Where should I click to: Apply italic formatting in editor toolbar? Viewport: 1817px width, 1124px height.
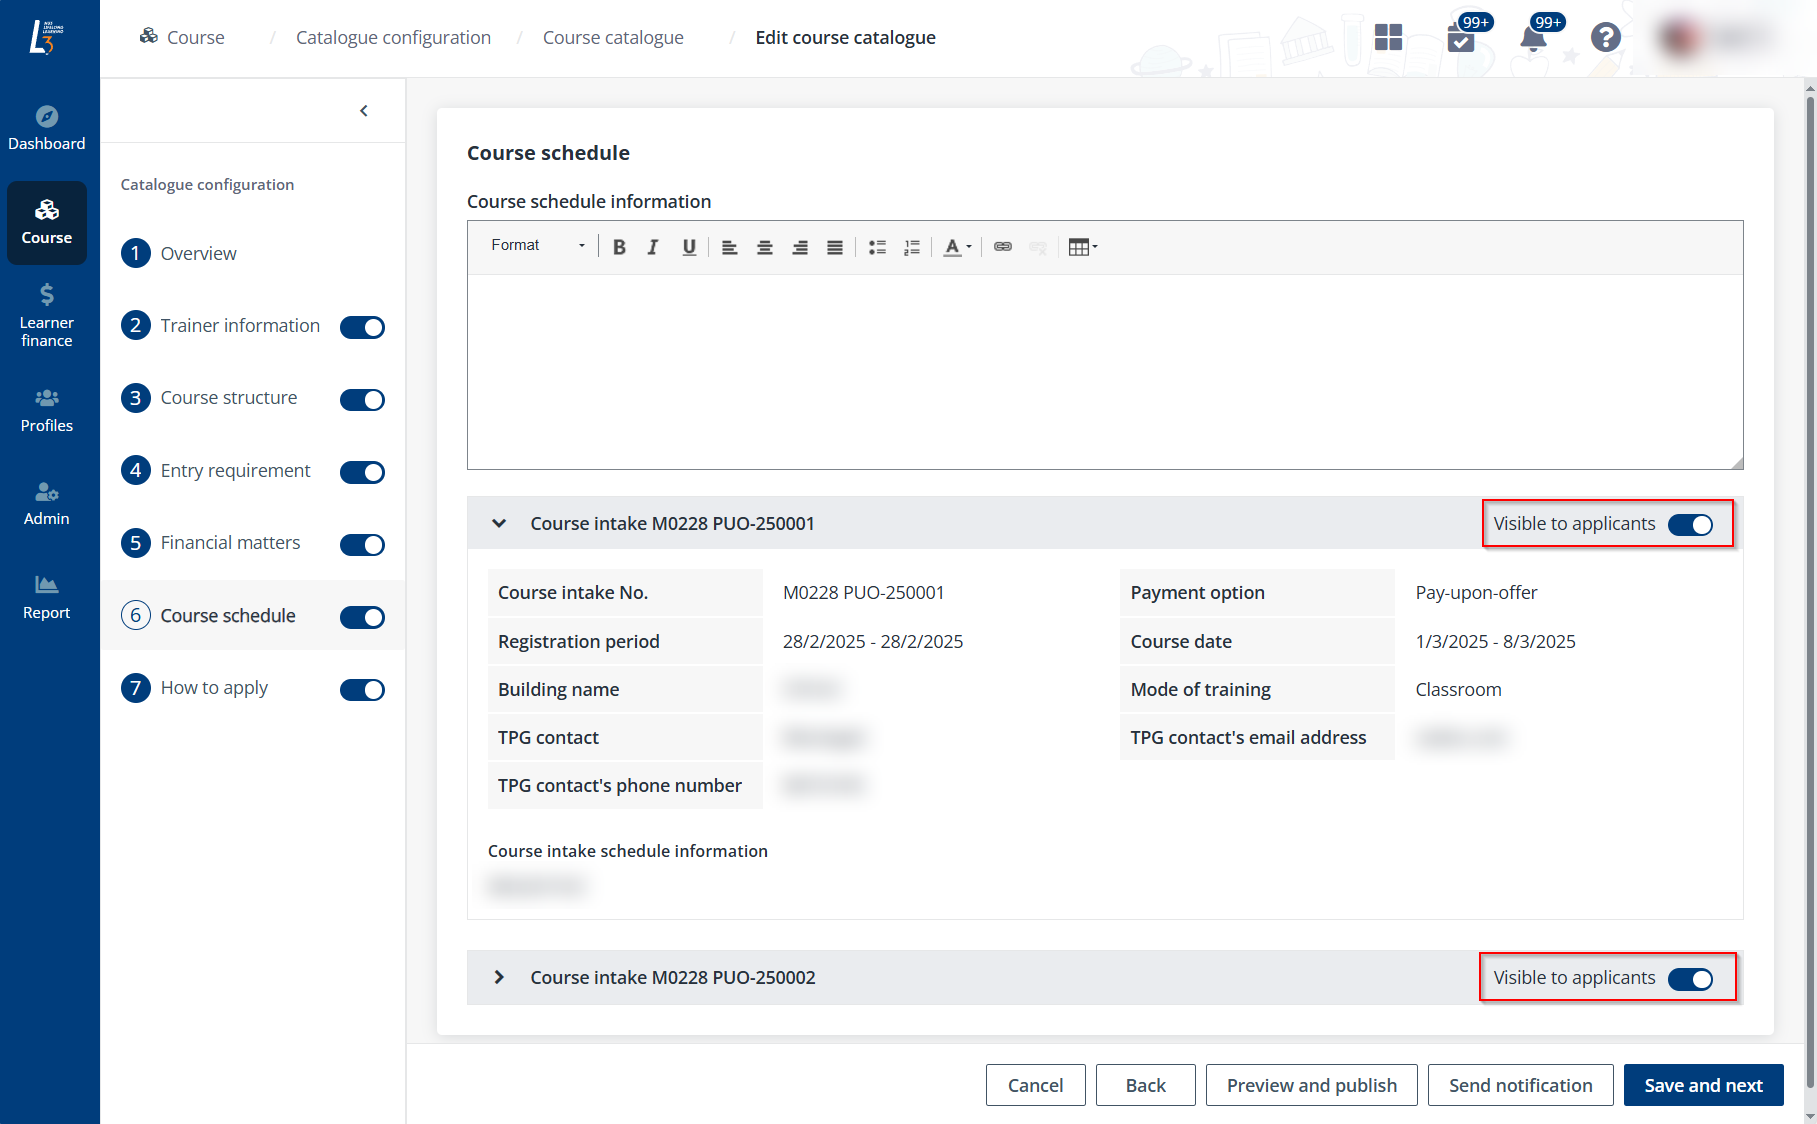click(653, 247)
